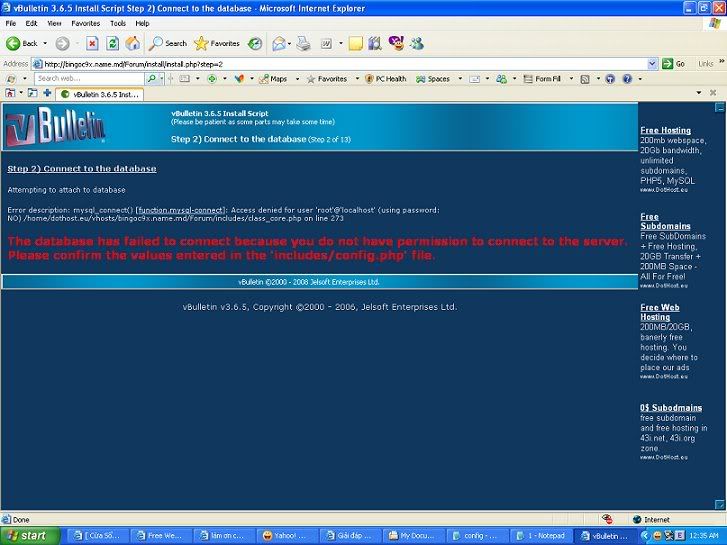Expand the address bar history dropdown

click(653, 64)
